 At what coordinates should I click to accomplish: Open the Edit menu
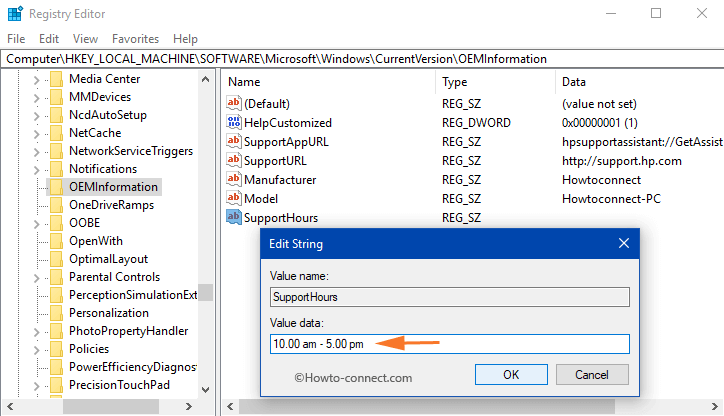pyautogui.click(x=49, y=39)
